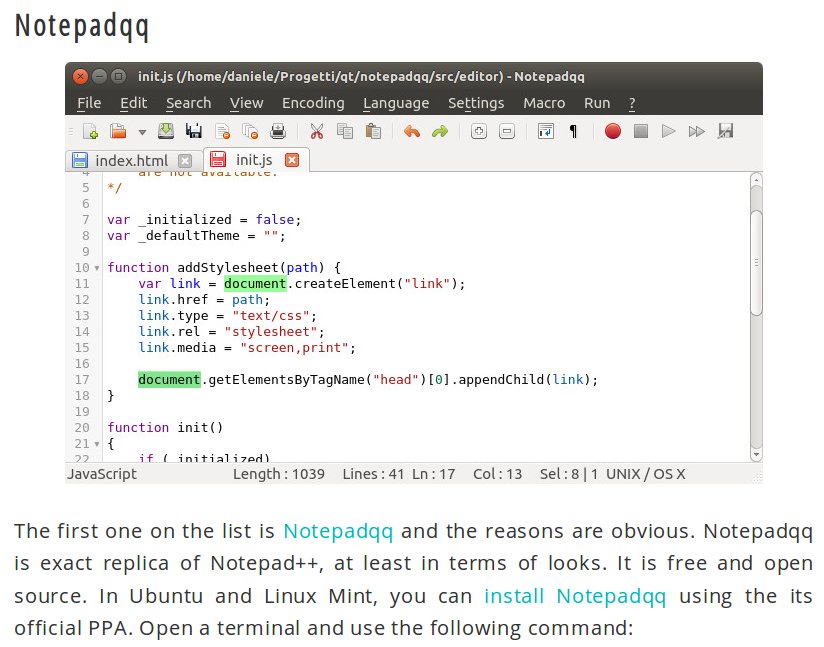Click JavaScript language in status bar
824x647 pixels.
pos(101,474)
